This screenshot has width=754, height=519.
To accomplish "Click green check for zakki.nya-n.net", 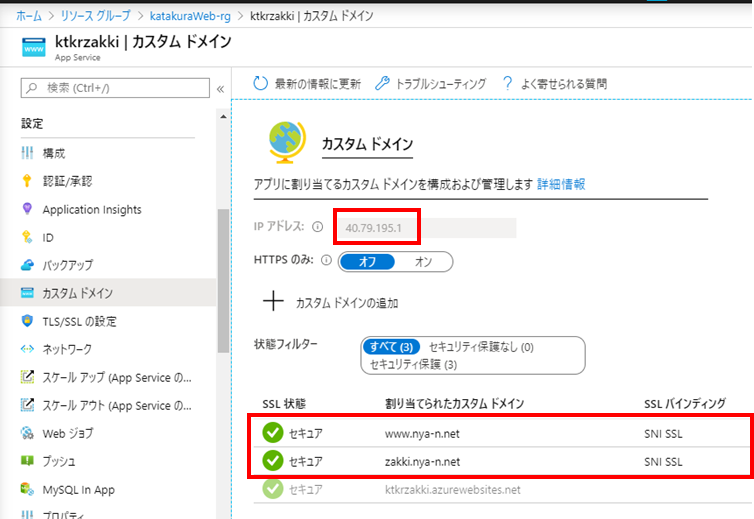I will (273, 461).
